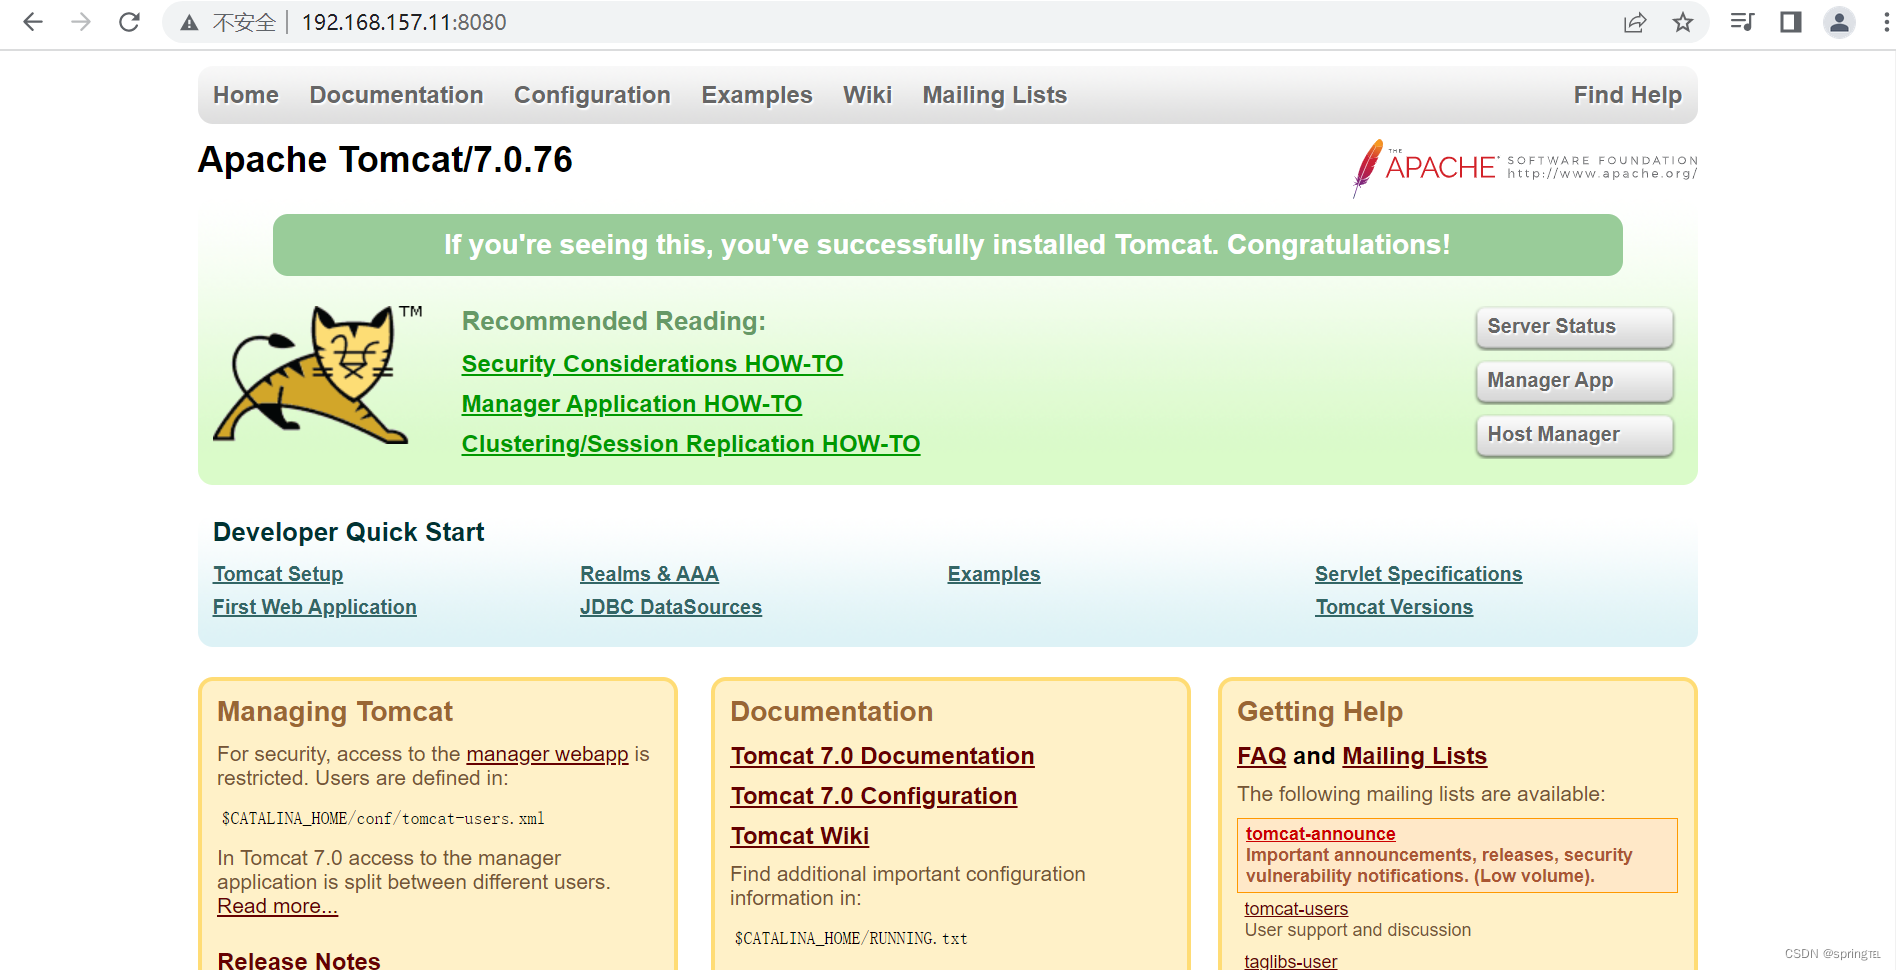Screen dimensions: 1896x970
Task: Open the First Web Application link
Action: (315, 607)
